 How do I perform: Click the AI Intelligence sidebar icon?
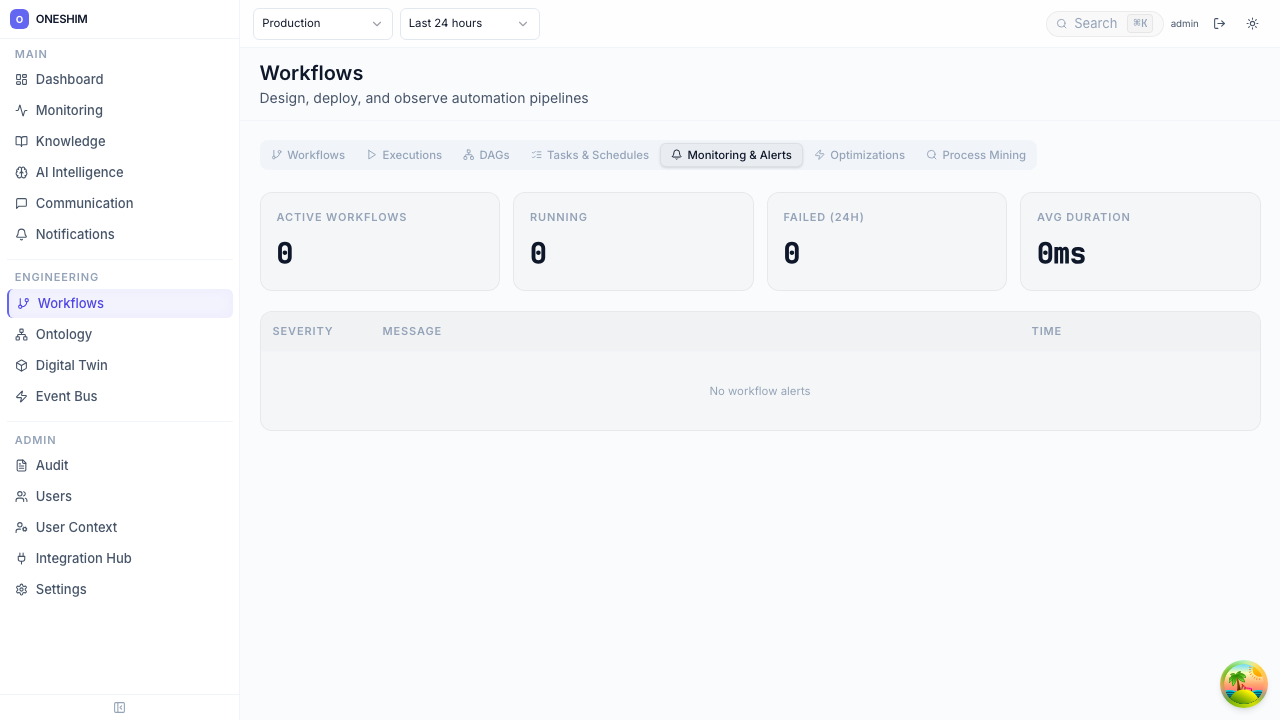(22, 172)
